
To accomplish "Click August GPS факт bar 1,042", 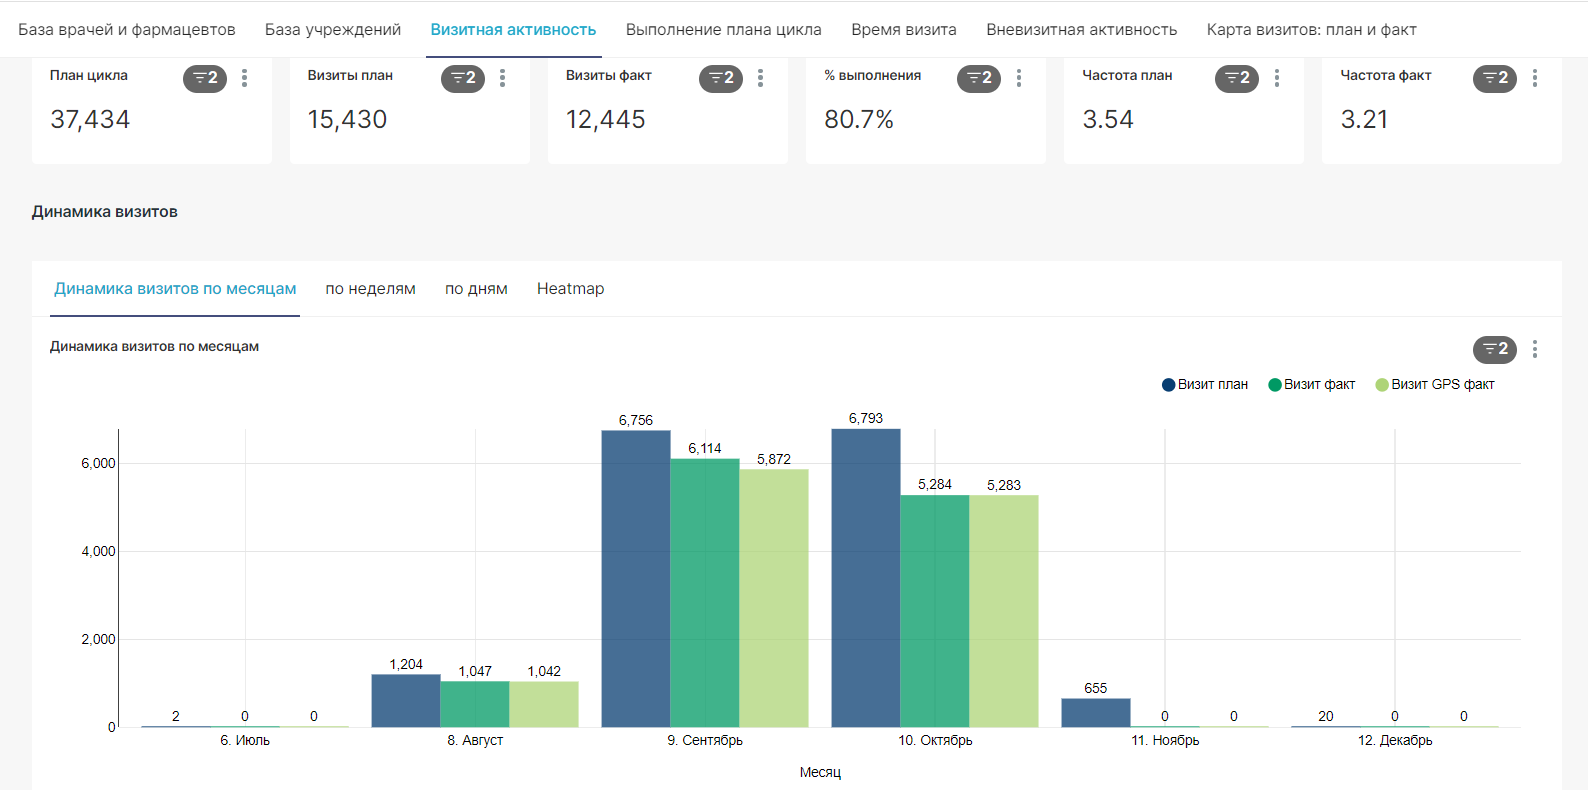I will (x=544, y=704).
